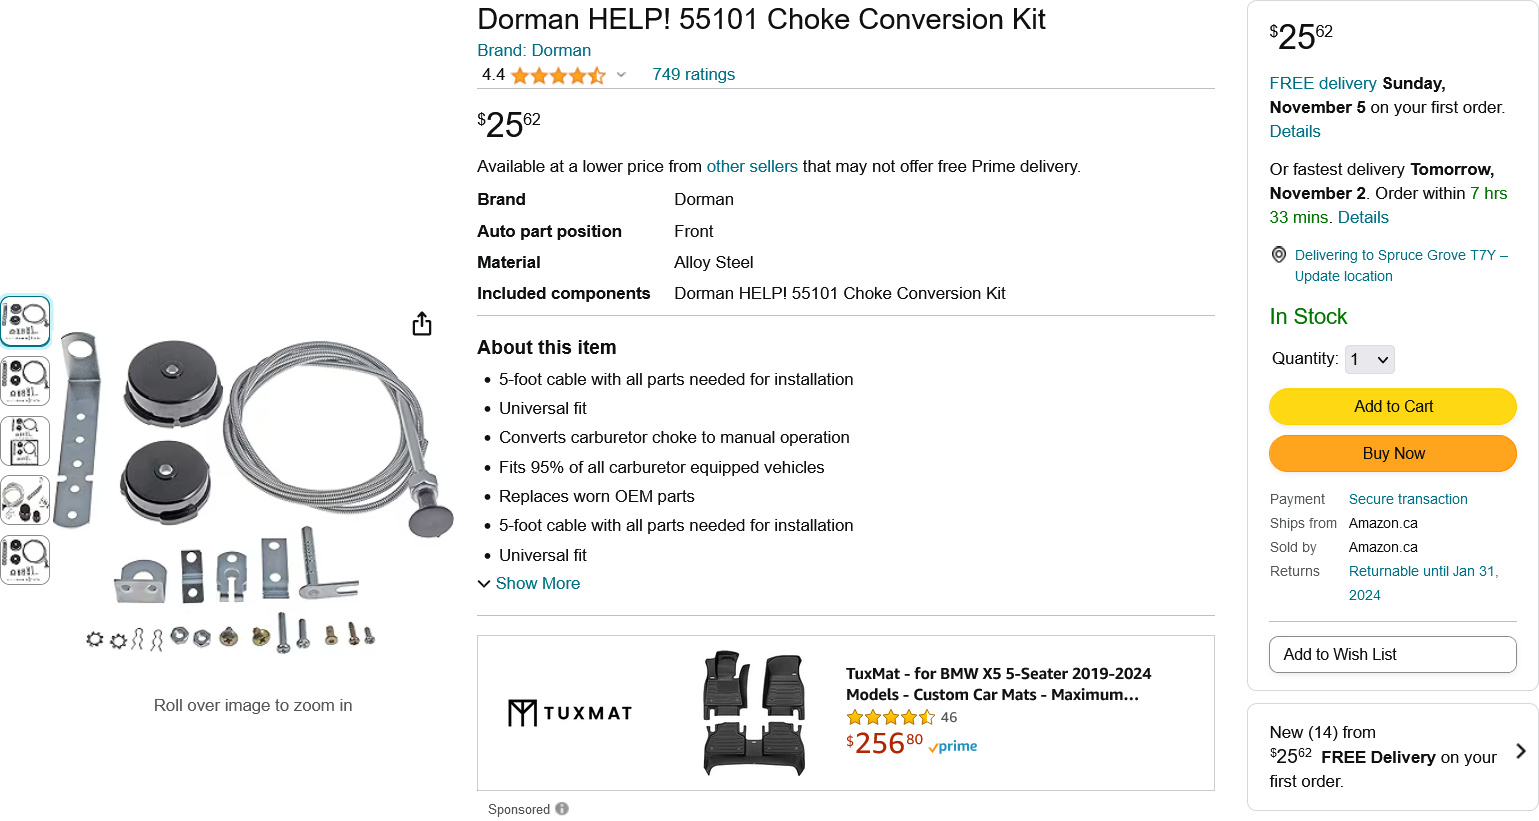Open the star rating popover chevron
The height and width of the screenshot is (821, 1539).
click(621, 75)
